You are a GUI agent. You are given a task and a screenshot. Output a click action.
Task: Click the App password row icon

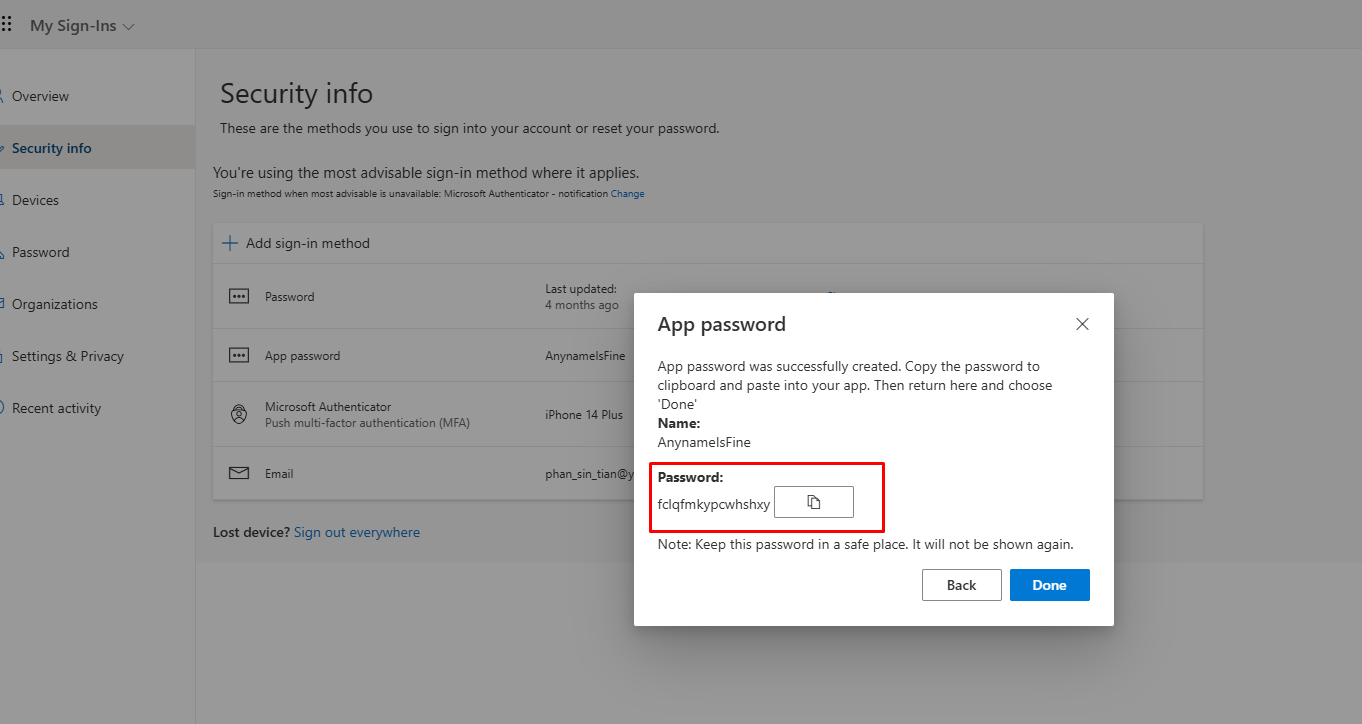(x=239, y=355)
